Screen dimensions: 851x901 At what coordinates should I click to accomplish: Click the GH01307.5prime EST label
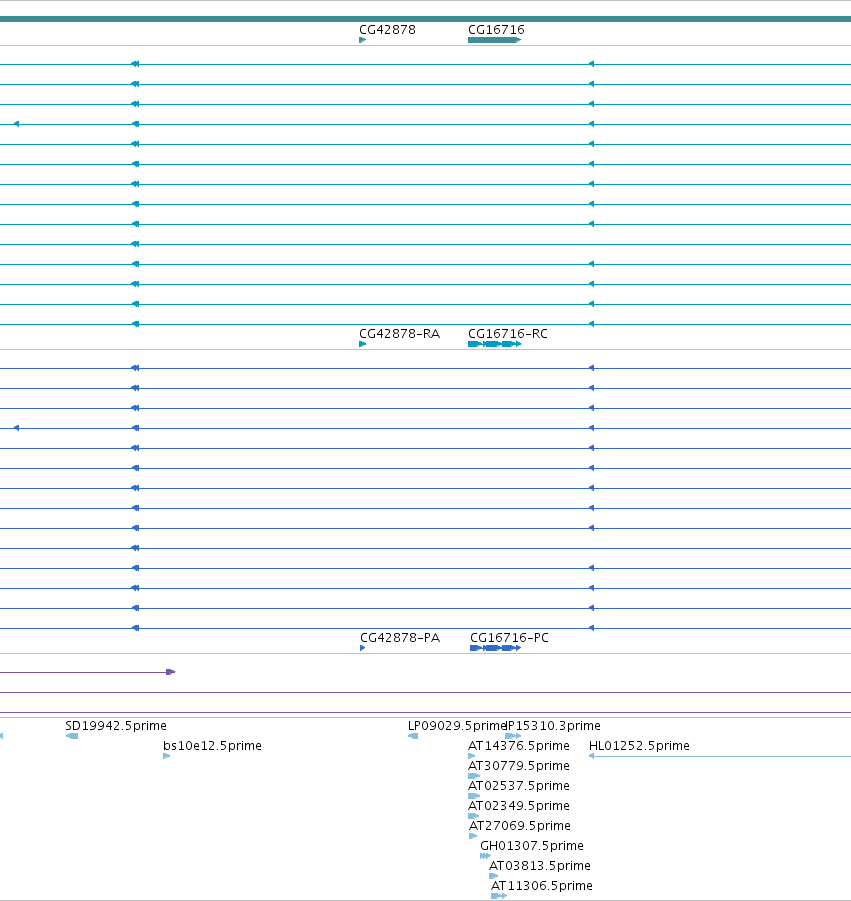532,846
